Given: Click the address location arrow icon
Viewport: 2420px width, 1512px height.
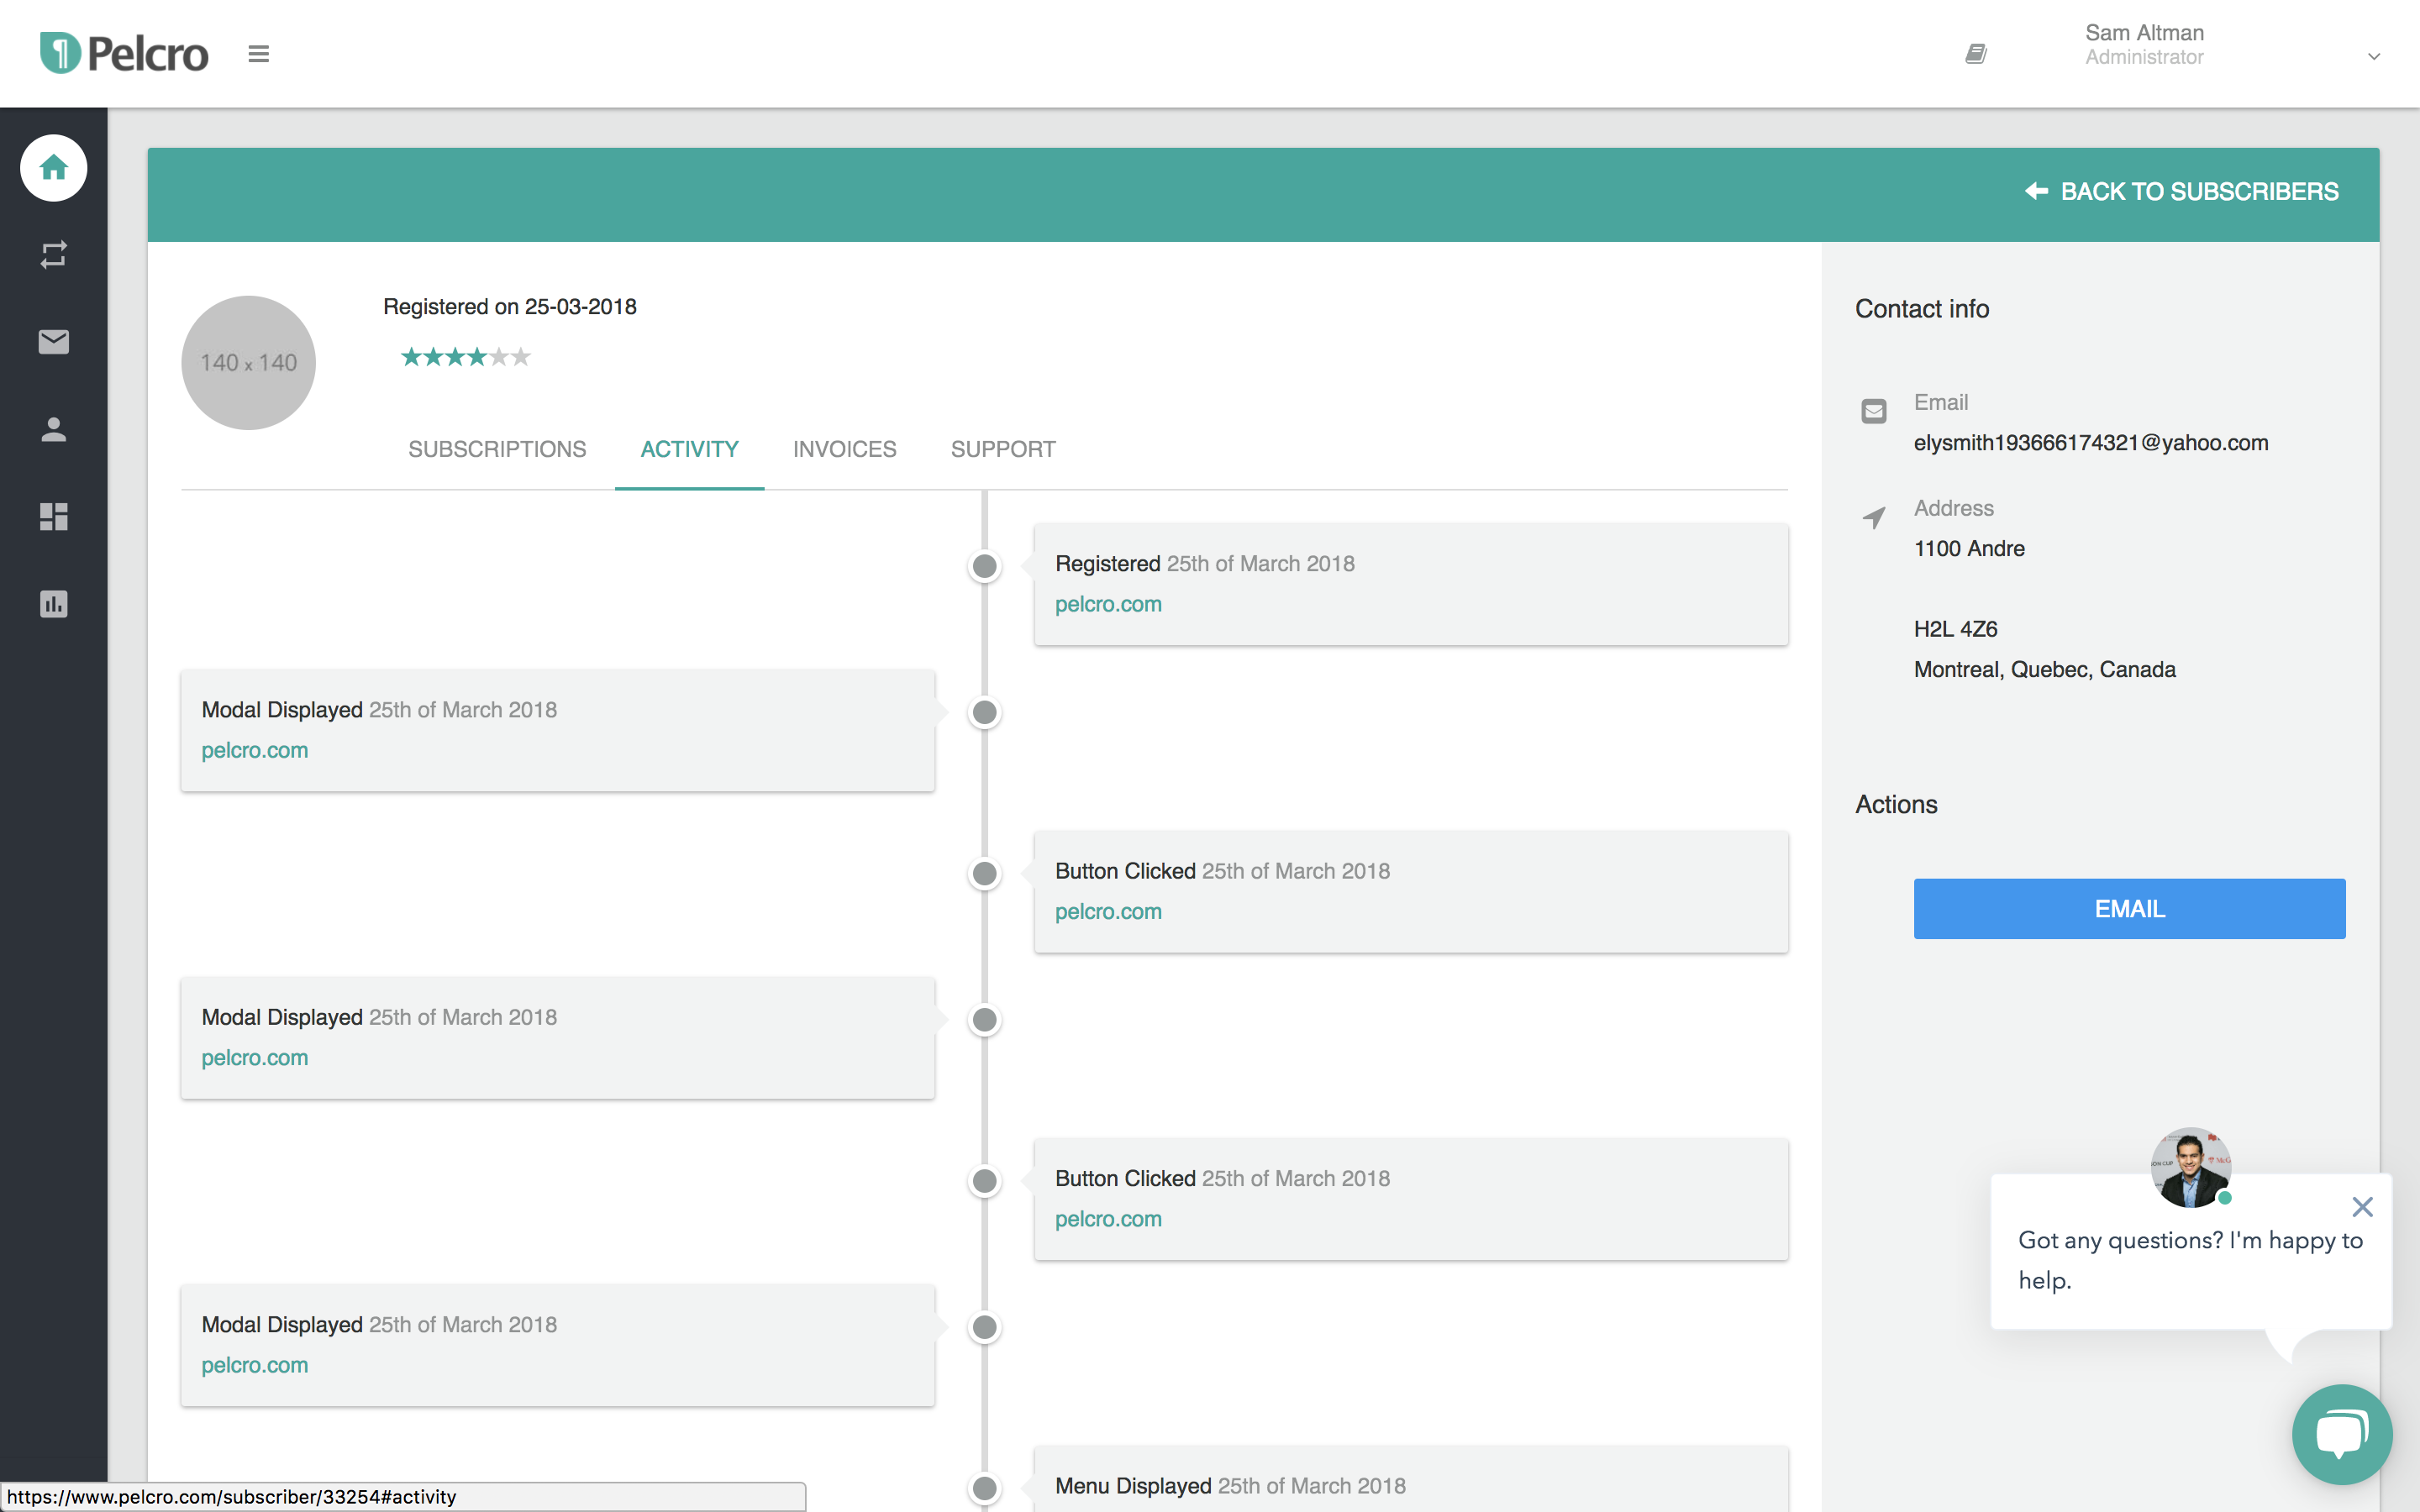Looking at the screenshot, I should 1874,517.
